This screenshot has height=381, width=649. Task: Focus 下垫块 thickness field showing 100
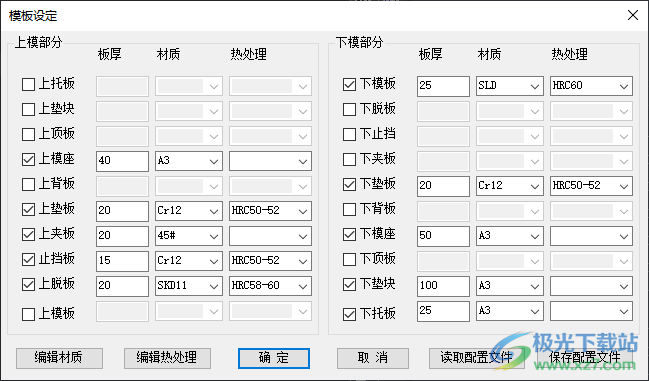point(443,286)
